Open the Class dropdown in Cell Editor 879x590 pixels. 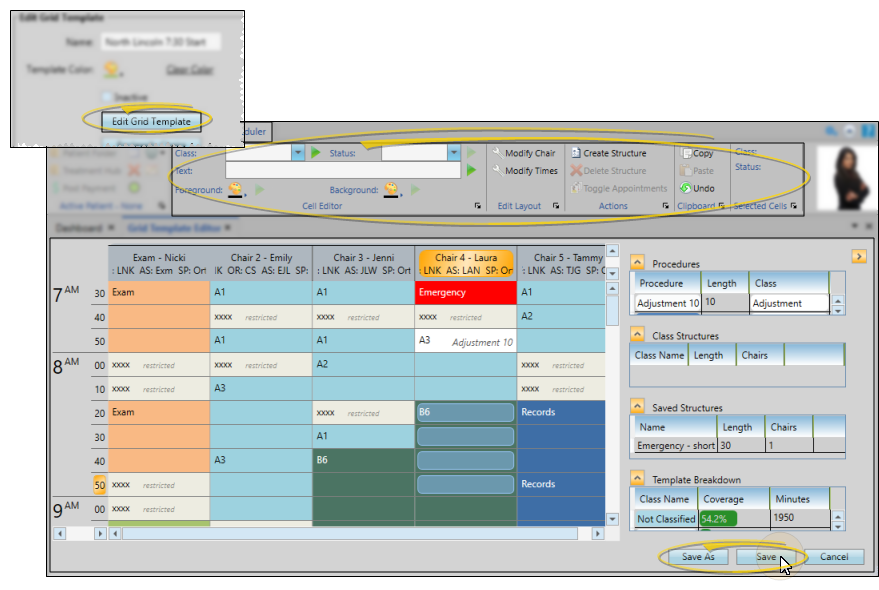[x=297, y=153]
